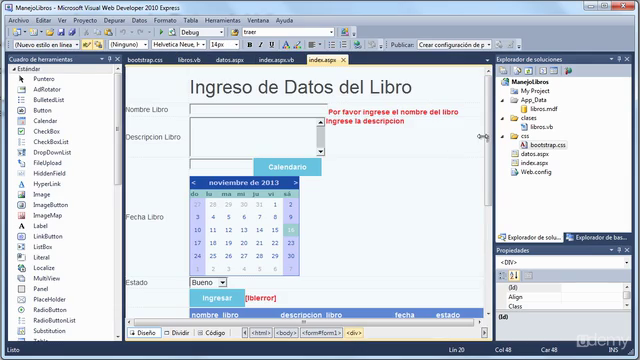Click the Nombre Libro text field

pos(259,109)
